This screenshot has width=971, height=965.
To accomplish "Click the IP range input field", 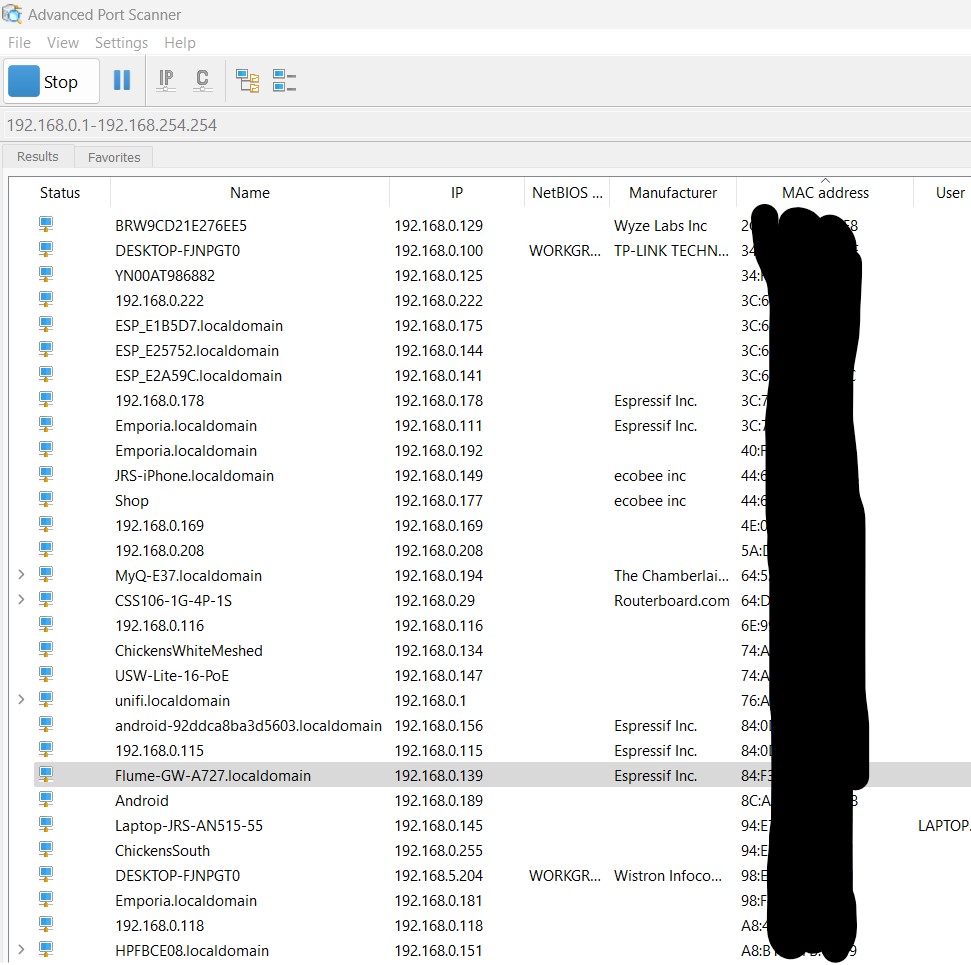I will pos(486,125).
